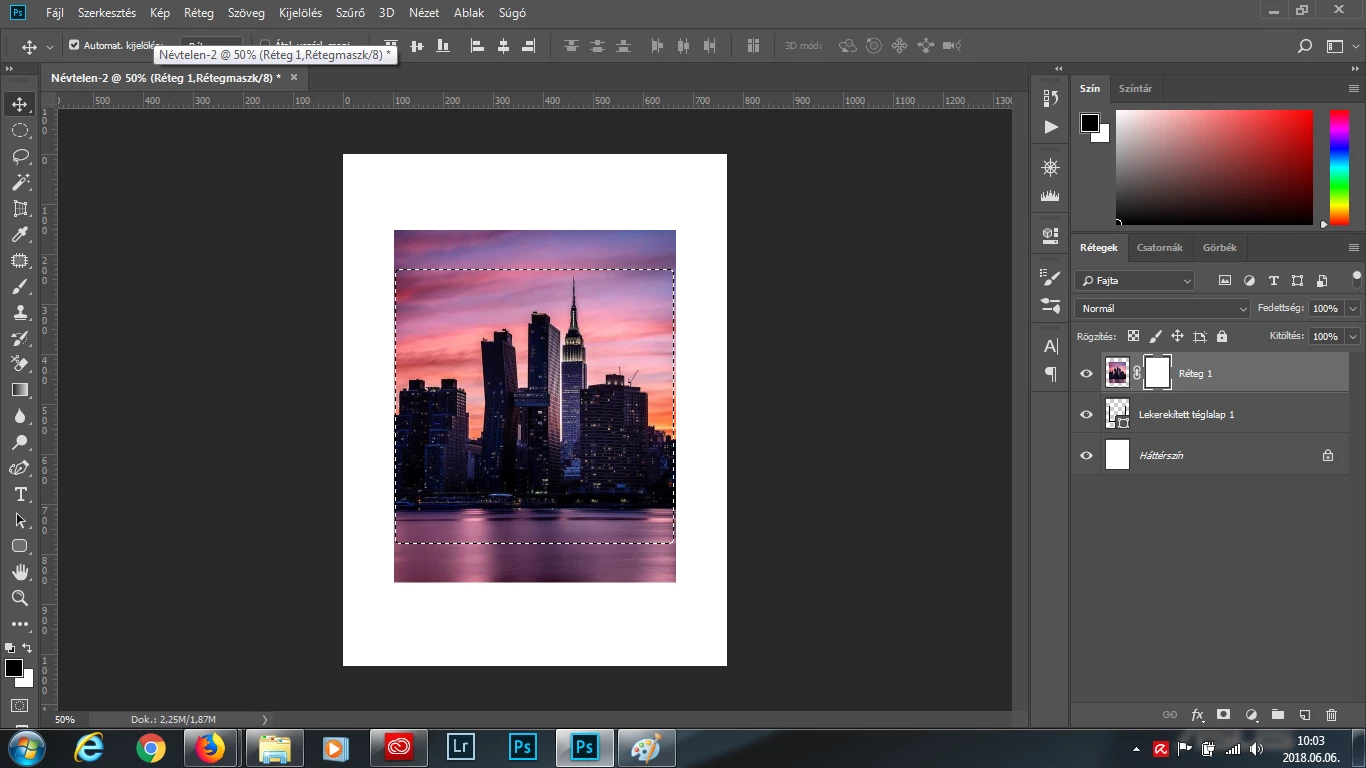Switch to the Görbék tab

1219,248
